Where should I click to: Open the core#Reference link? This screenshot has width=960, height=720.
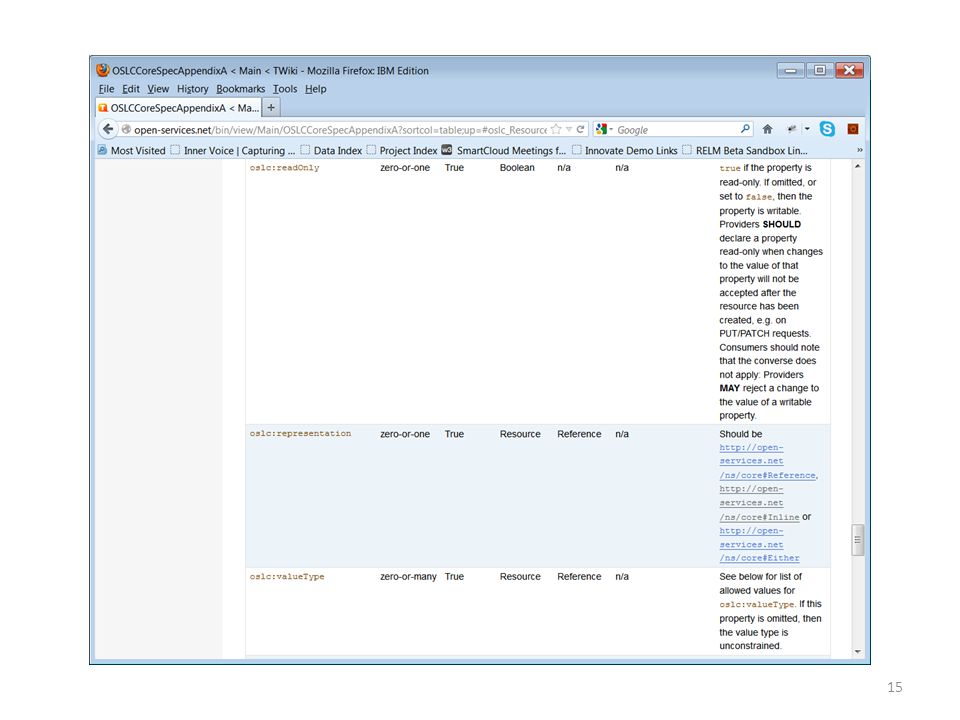click(768, 461)
